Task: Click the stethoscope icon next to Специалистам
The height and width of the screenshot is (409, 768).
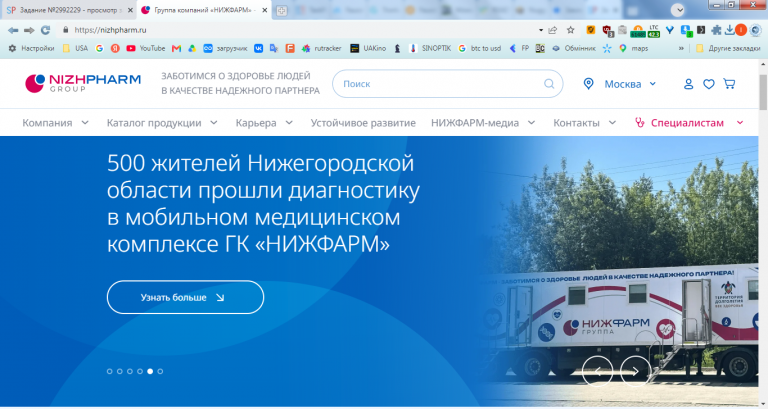Action: 639,122
